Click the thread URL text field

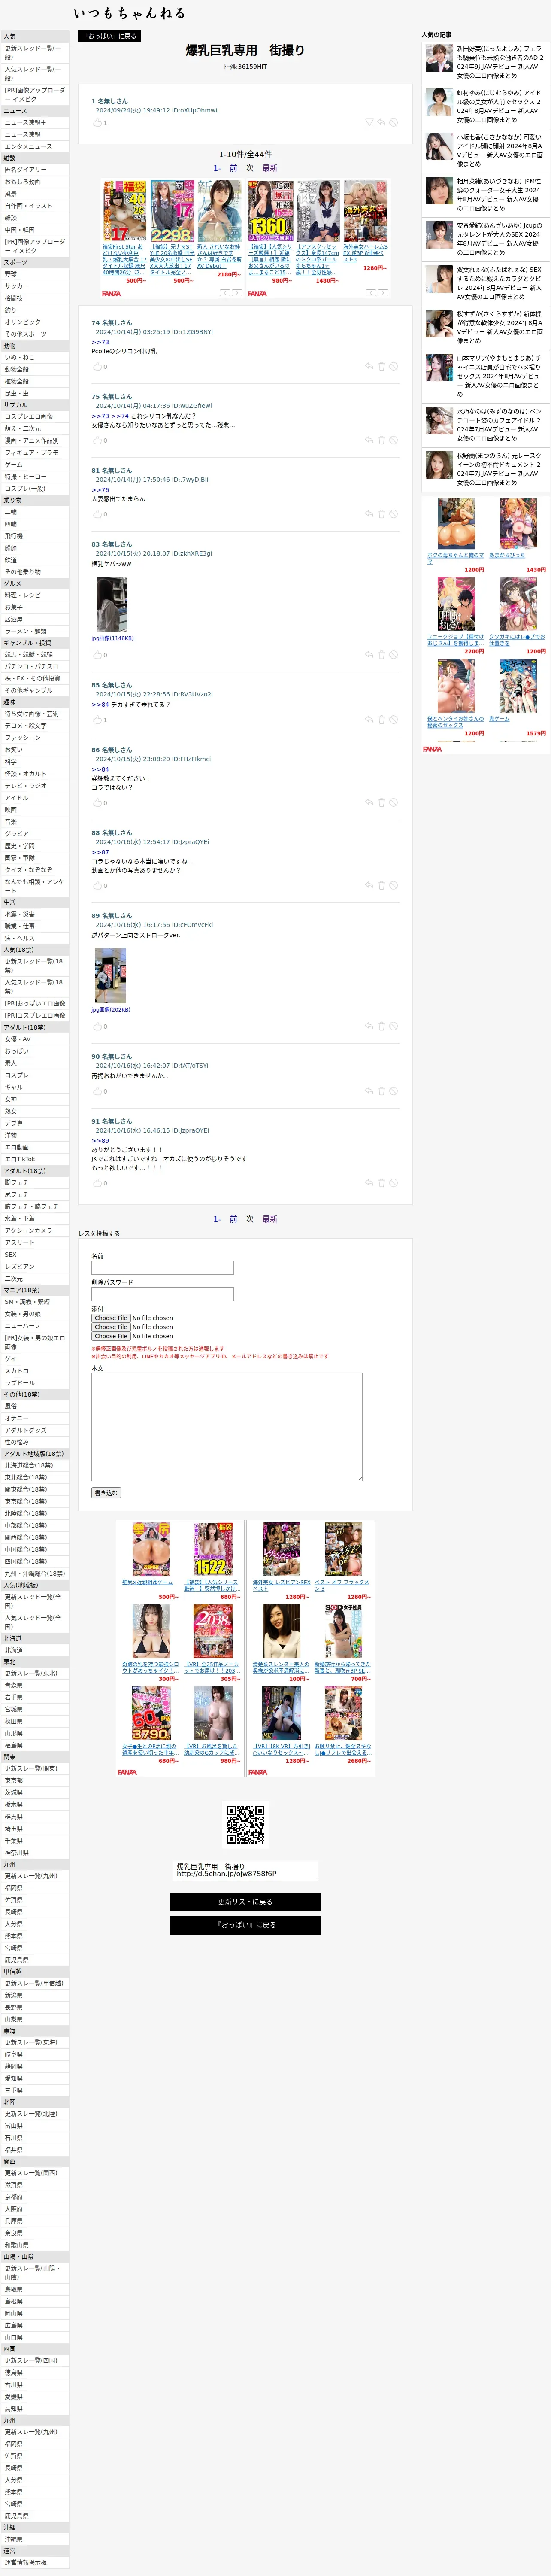pyautogui.click(x=245, y=1870)
